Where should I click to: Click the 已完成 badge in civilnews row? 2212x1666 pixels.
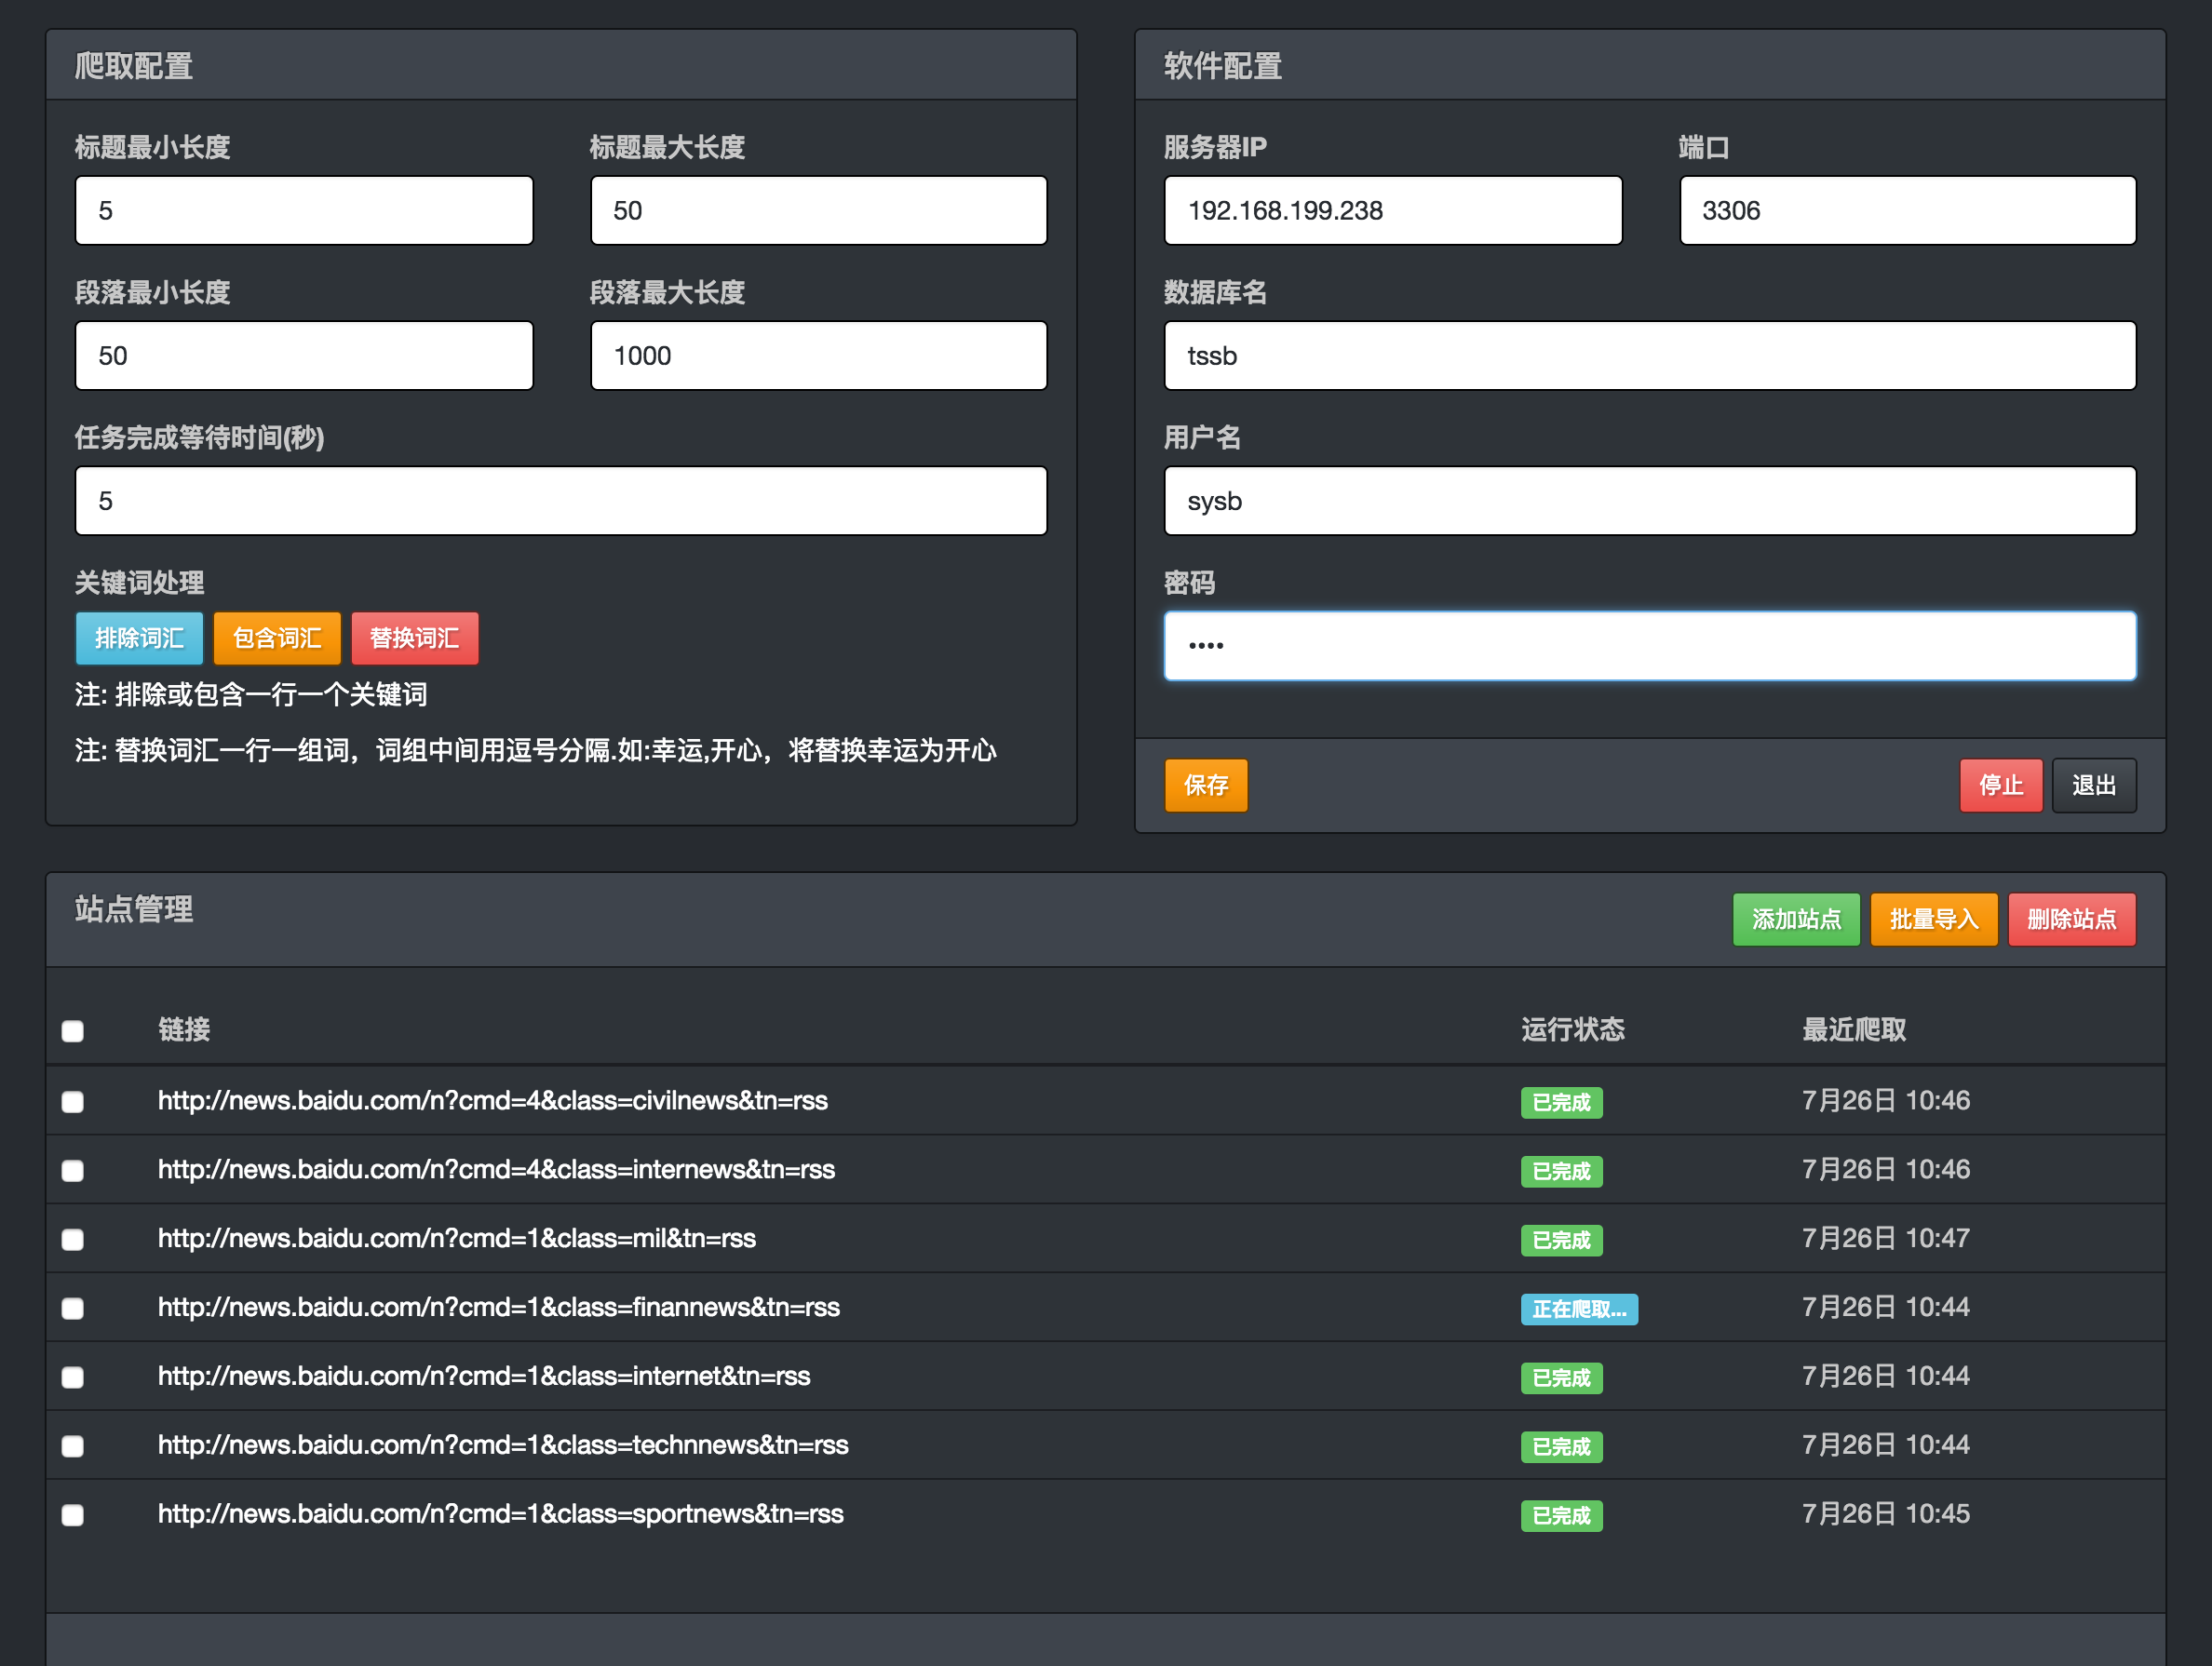point(1561,1102)
